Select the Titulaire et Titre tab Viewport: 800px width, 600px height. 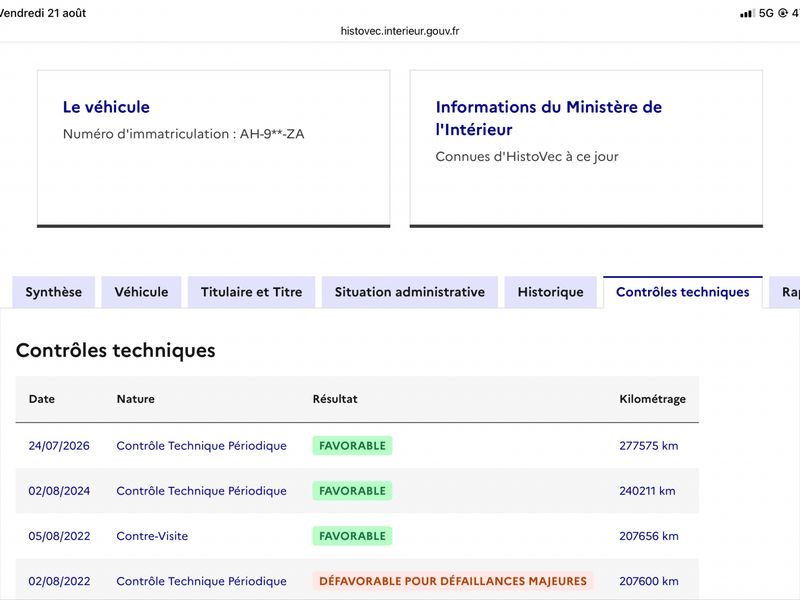tap(252, 292)
